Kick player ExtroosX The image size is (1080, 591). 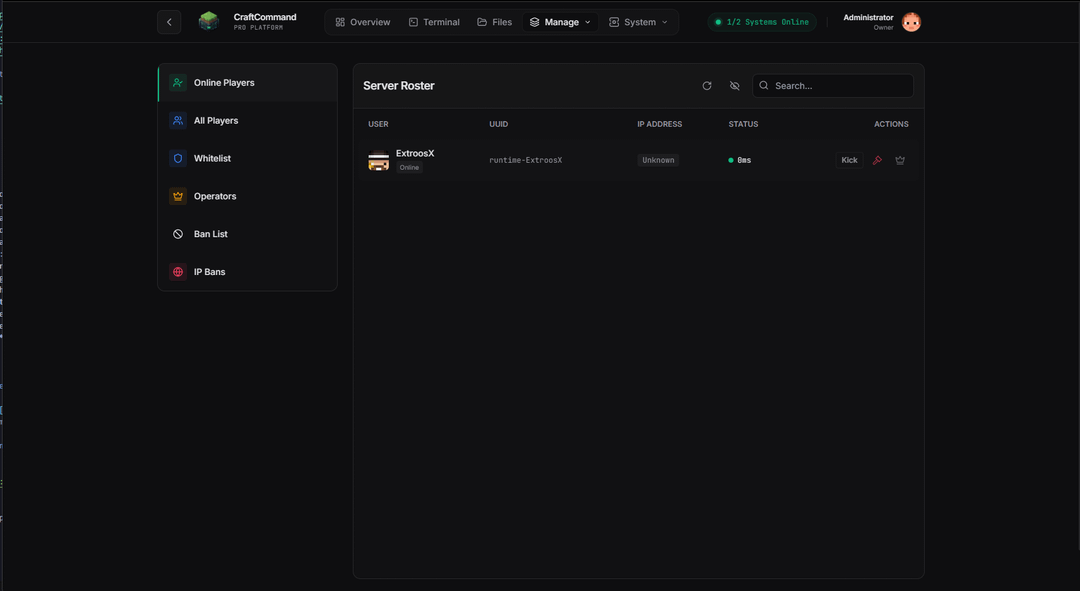tap(849, 160)
